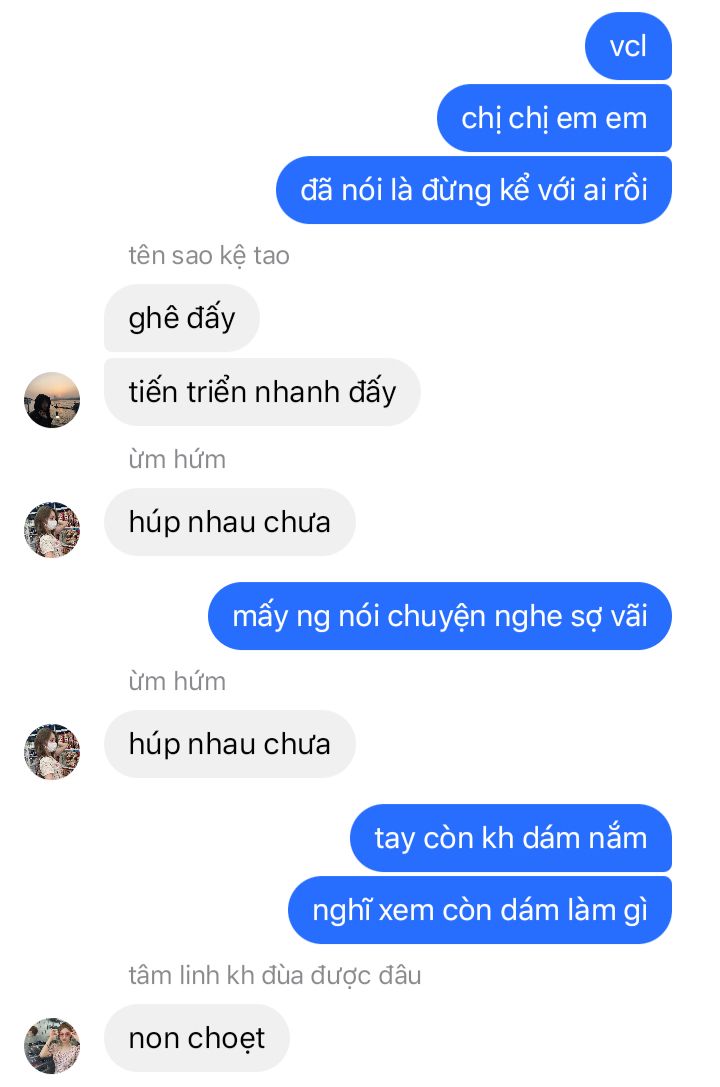The width and height of the screenshot is (720, 1087).
Task: Click sender name 'tâm linh kh đùa được đâu'
Action: 274,975
